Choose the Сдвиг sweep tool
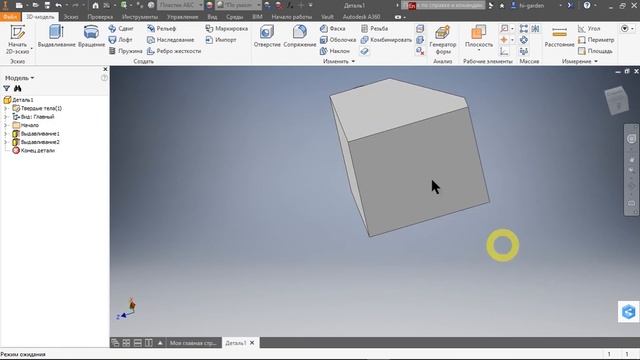Screen dimensions: 640x360 121,29
